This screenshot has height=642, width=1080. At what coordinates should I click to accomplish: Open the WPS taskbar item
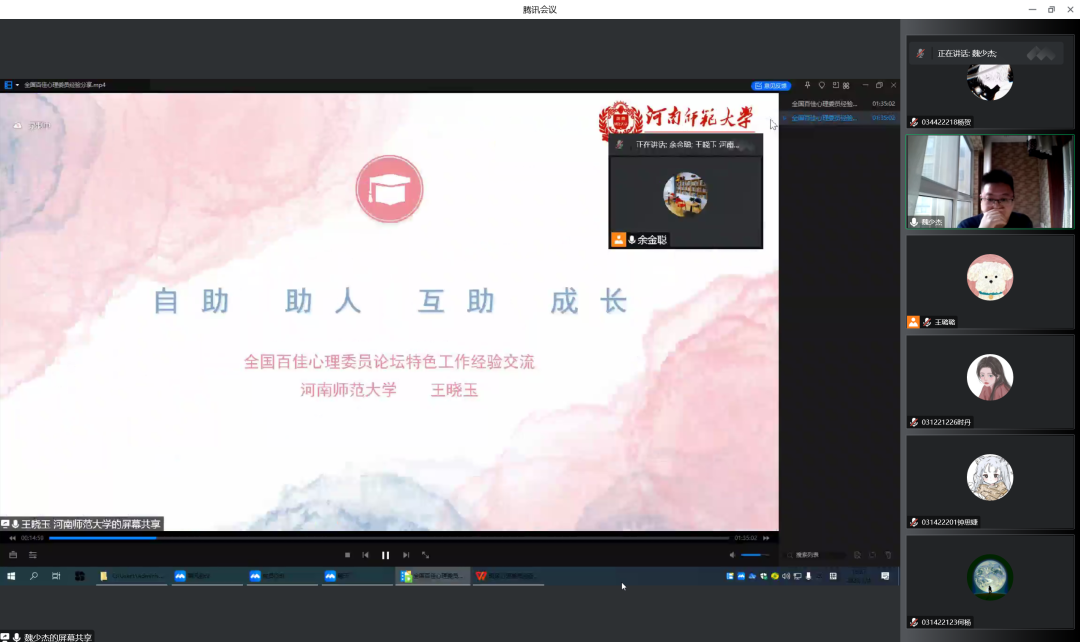point(508,577)
